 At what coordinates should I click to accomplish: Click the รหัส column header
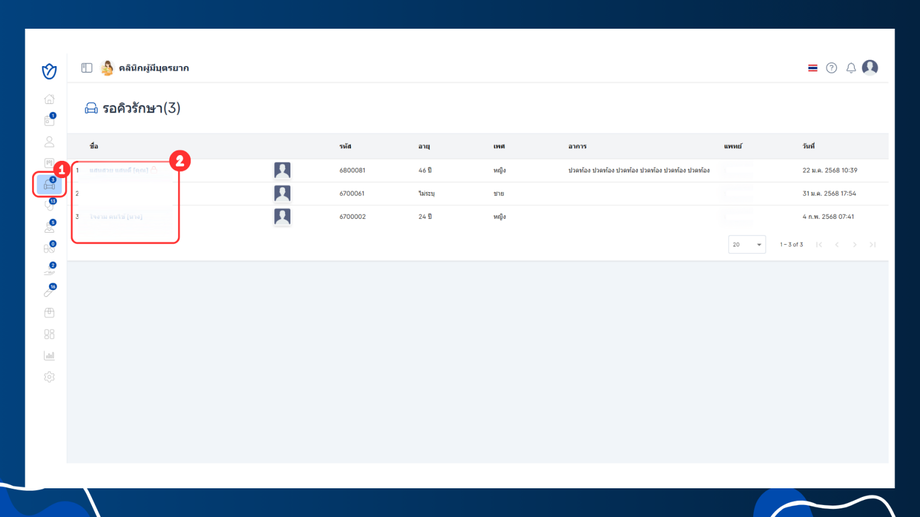pyautogui.click(x=345, y=146)
